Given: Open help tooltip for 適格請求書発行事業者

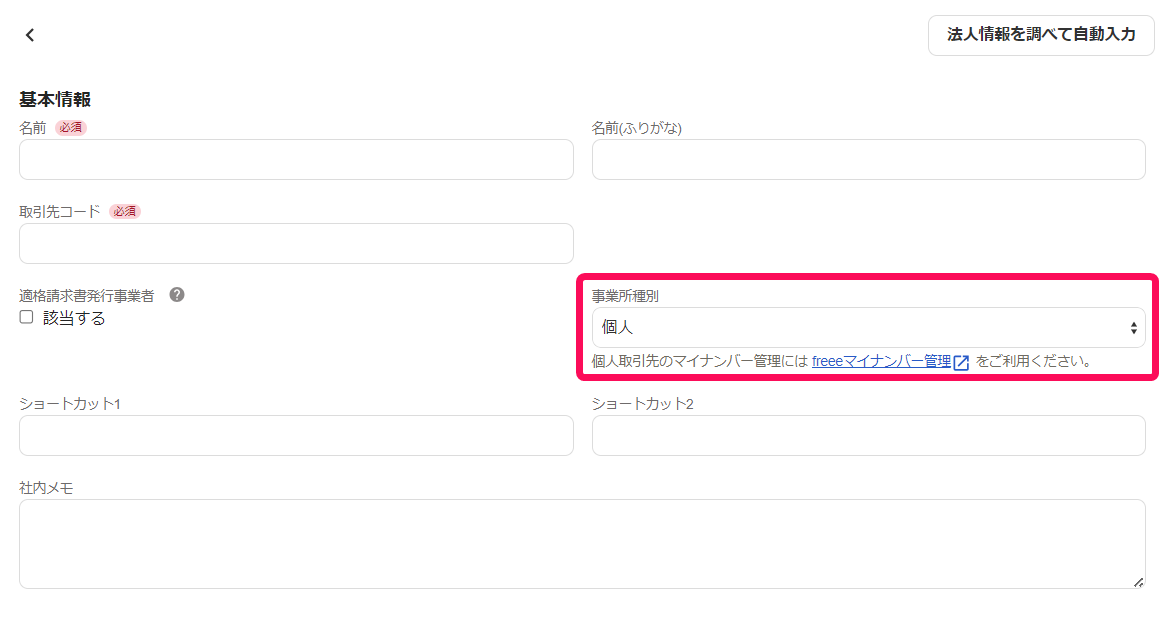Looking at the screenshot, I should (177, 294).
